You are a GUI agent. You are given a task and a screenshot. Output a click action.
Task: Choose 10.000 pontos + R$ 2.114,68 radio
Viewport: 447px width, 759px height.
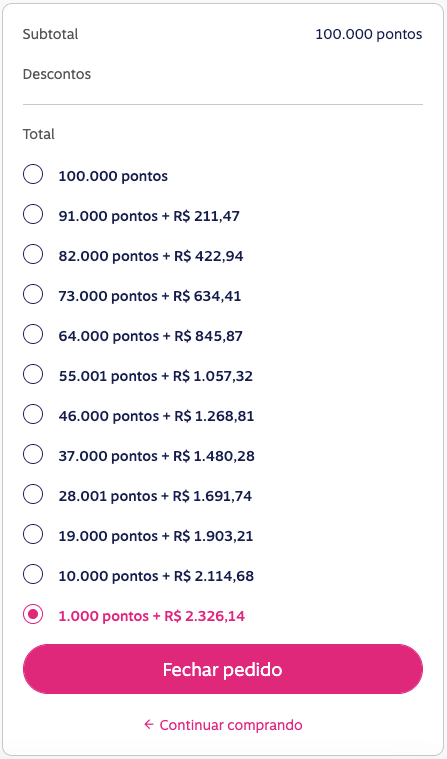33,575
